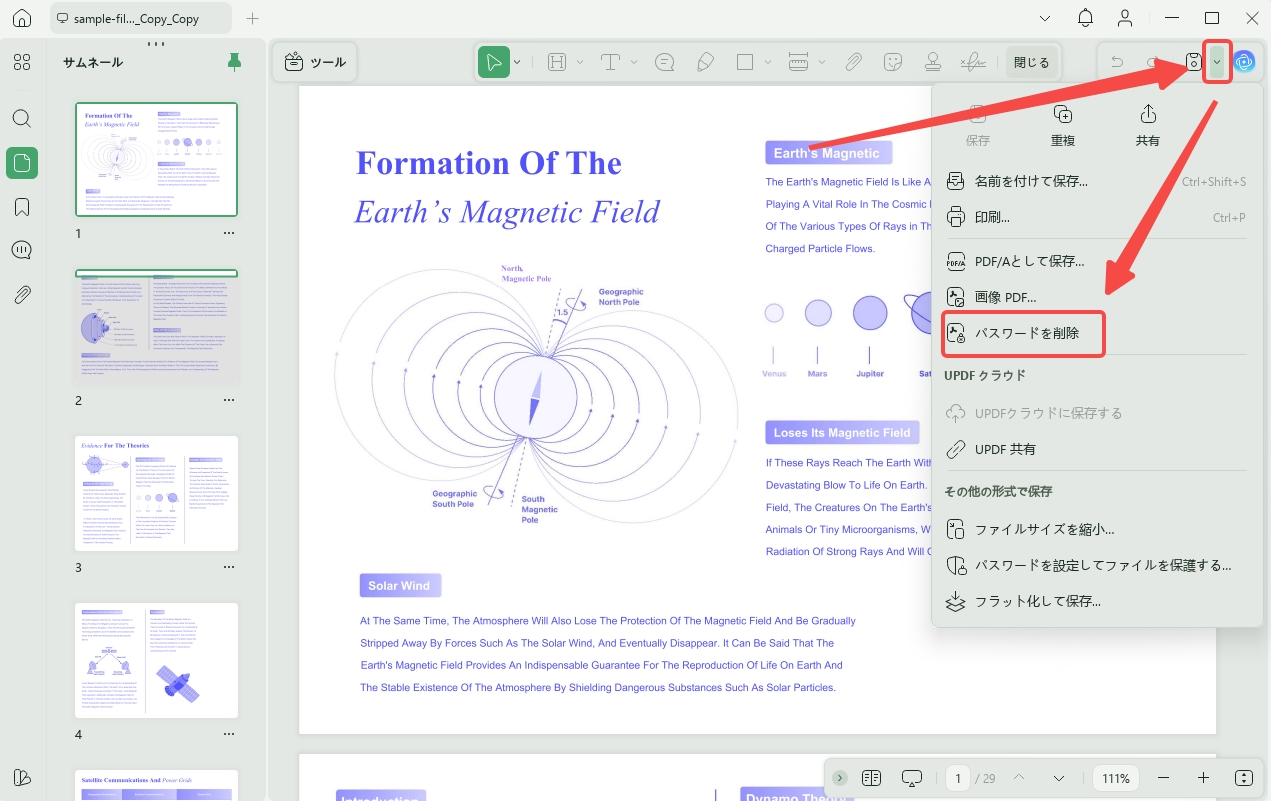1271x801 pixels.
Task: Collapse the bottom page bar with its arrow
Action: (840, 778)
